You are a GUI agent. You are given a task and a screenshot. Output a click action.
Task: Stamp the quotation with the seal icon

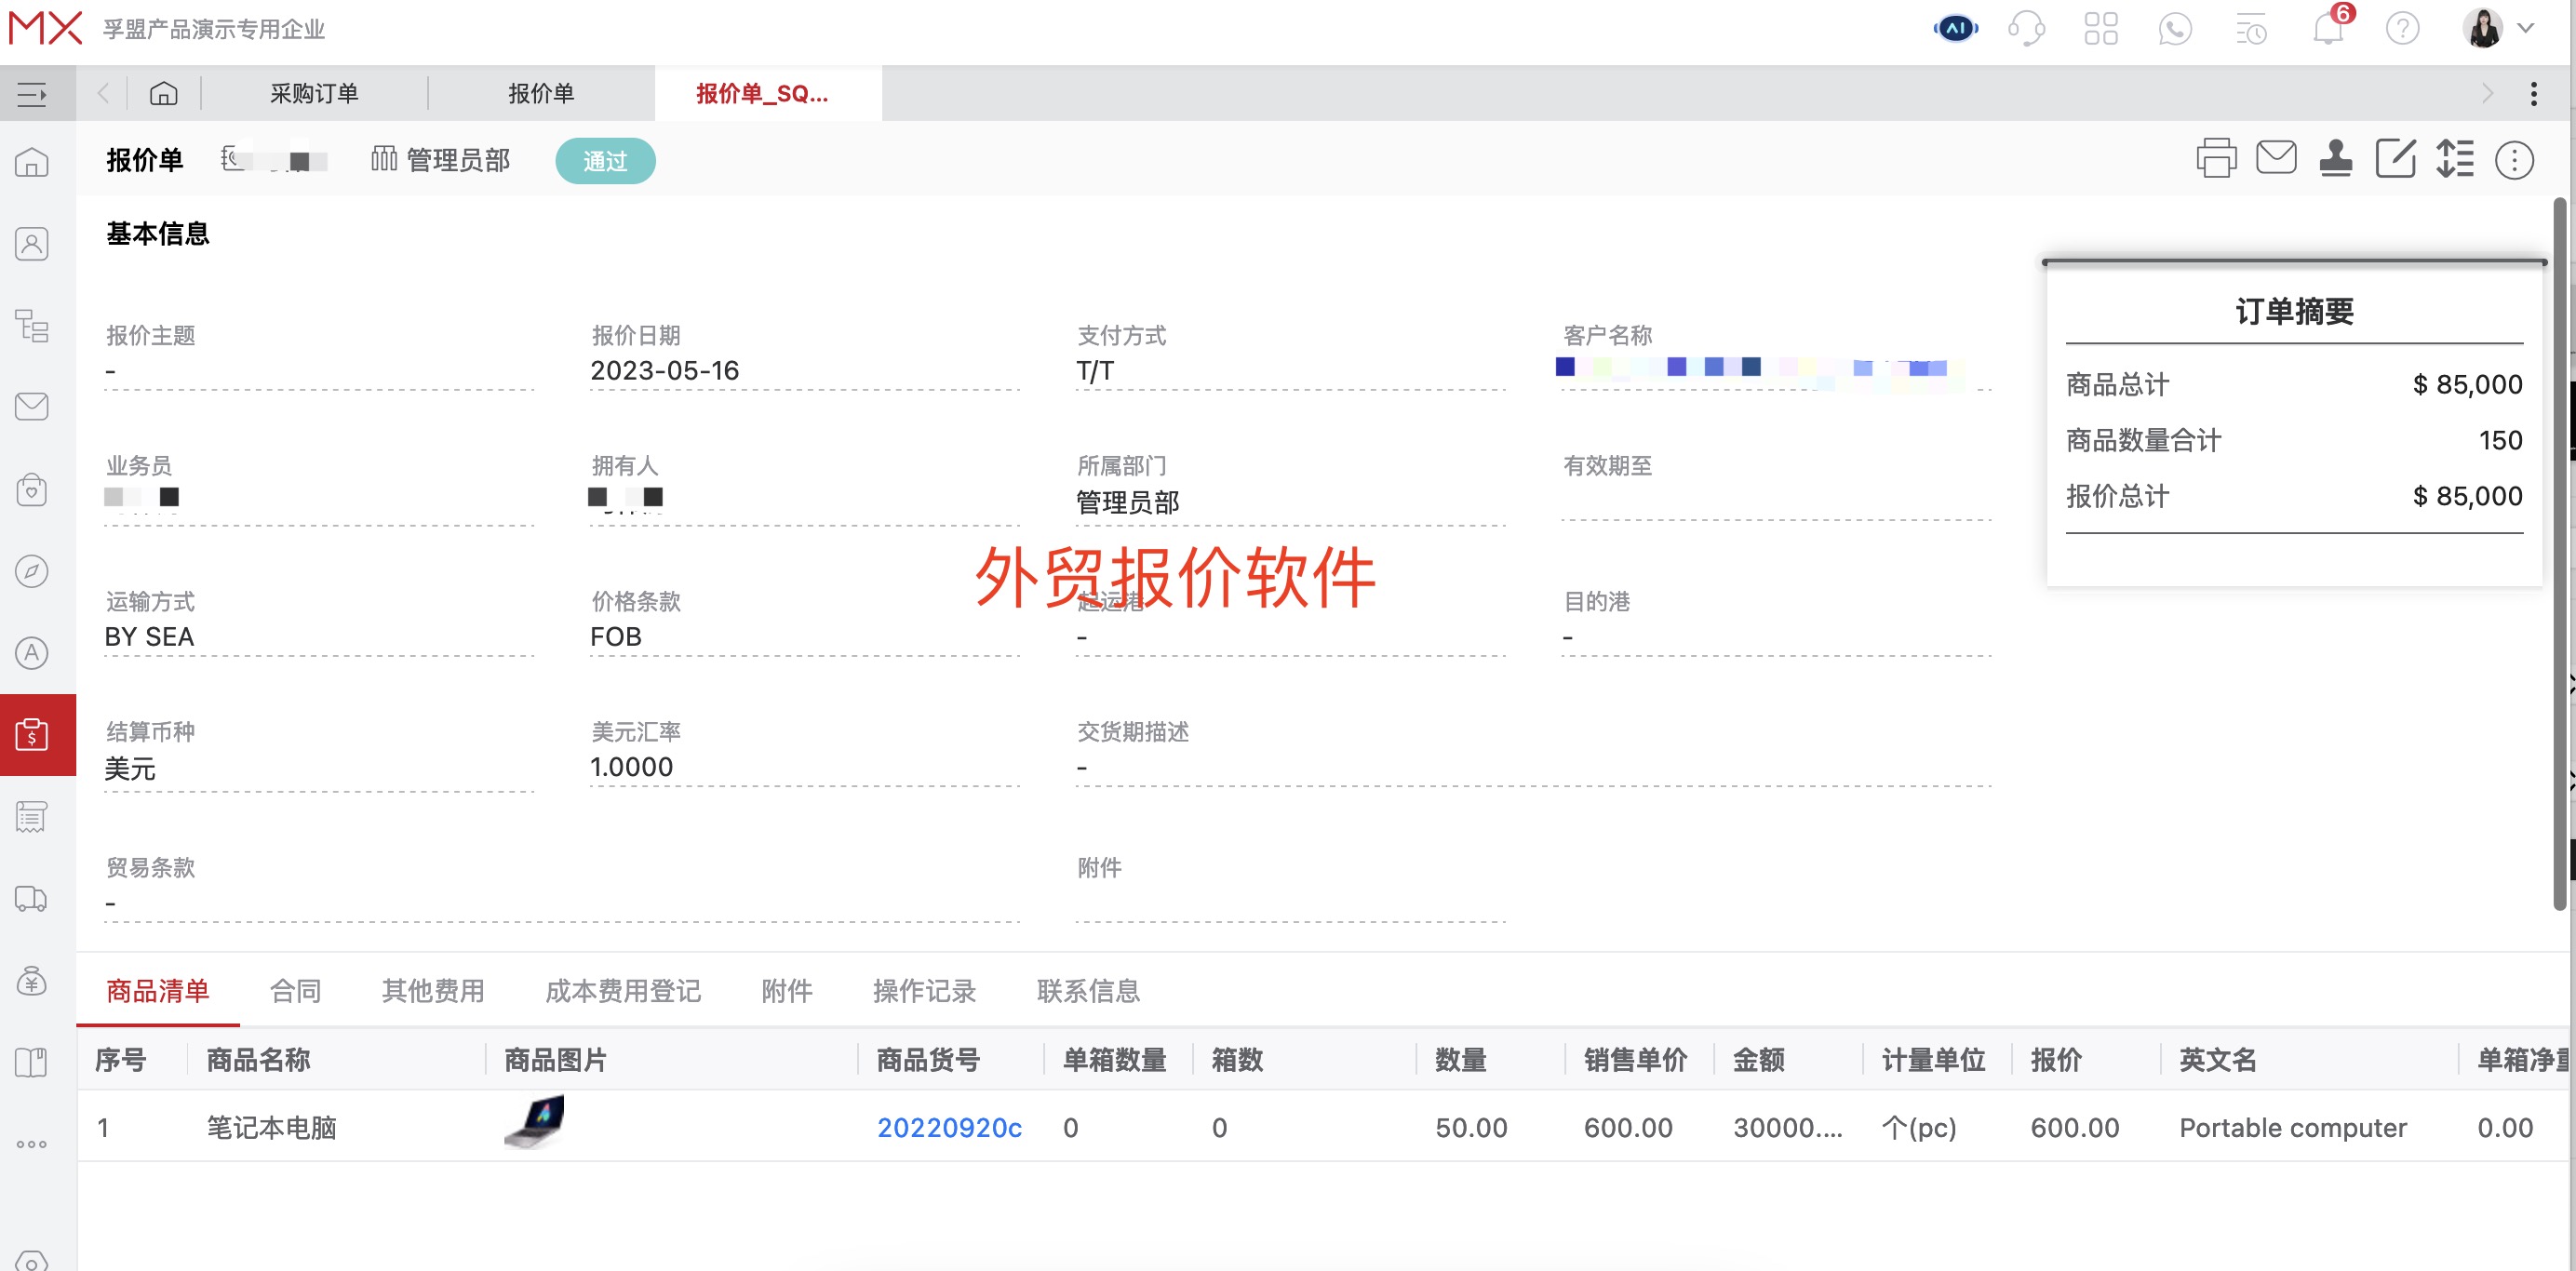[2336, 159]
